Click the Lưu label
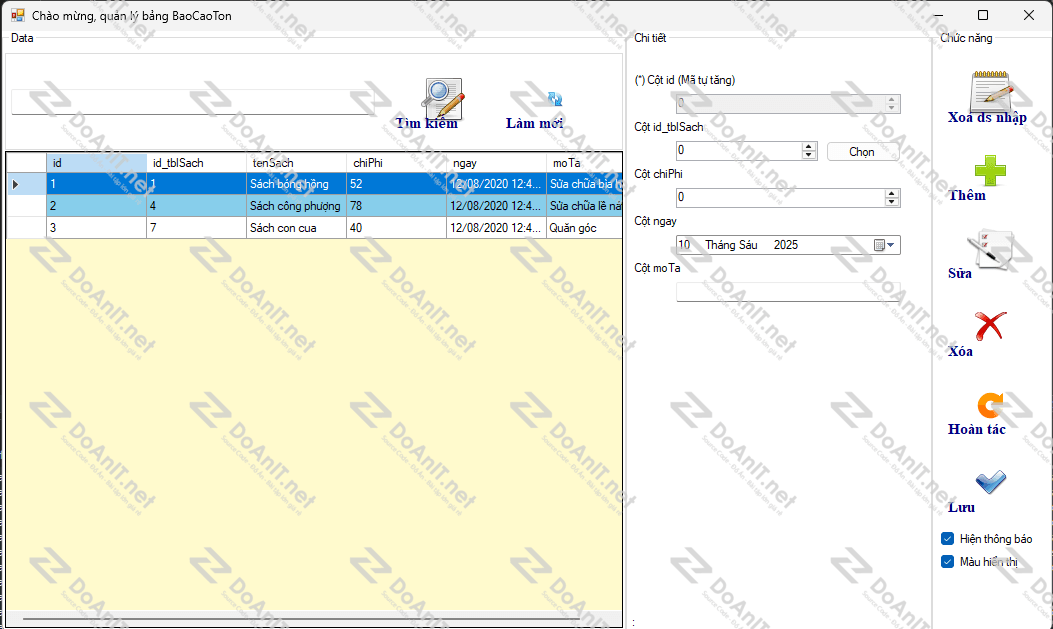Viewport: 1053px width, 629px height. tap(961, 507)
